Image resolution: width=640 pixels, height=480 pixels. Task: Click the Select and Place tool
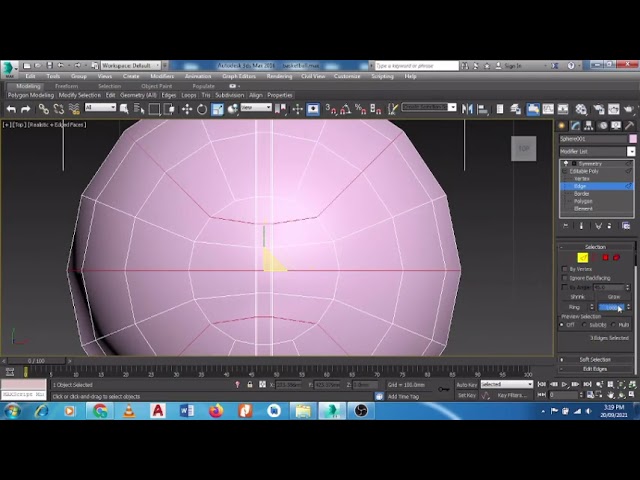click(x=233, y=109)
